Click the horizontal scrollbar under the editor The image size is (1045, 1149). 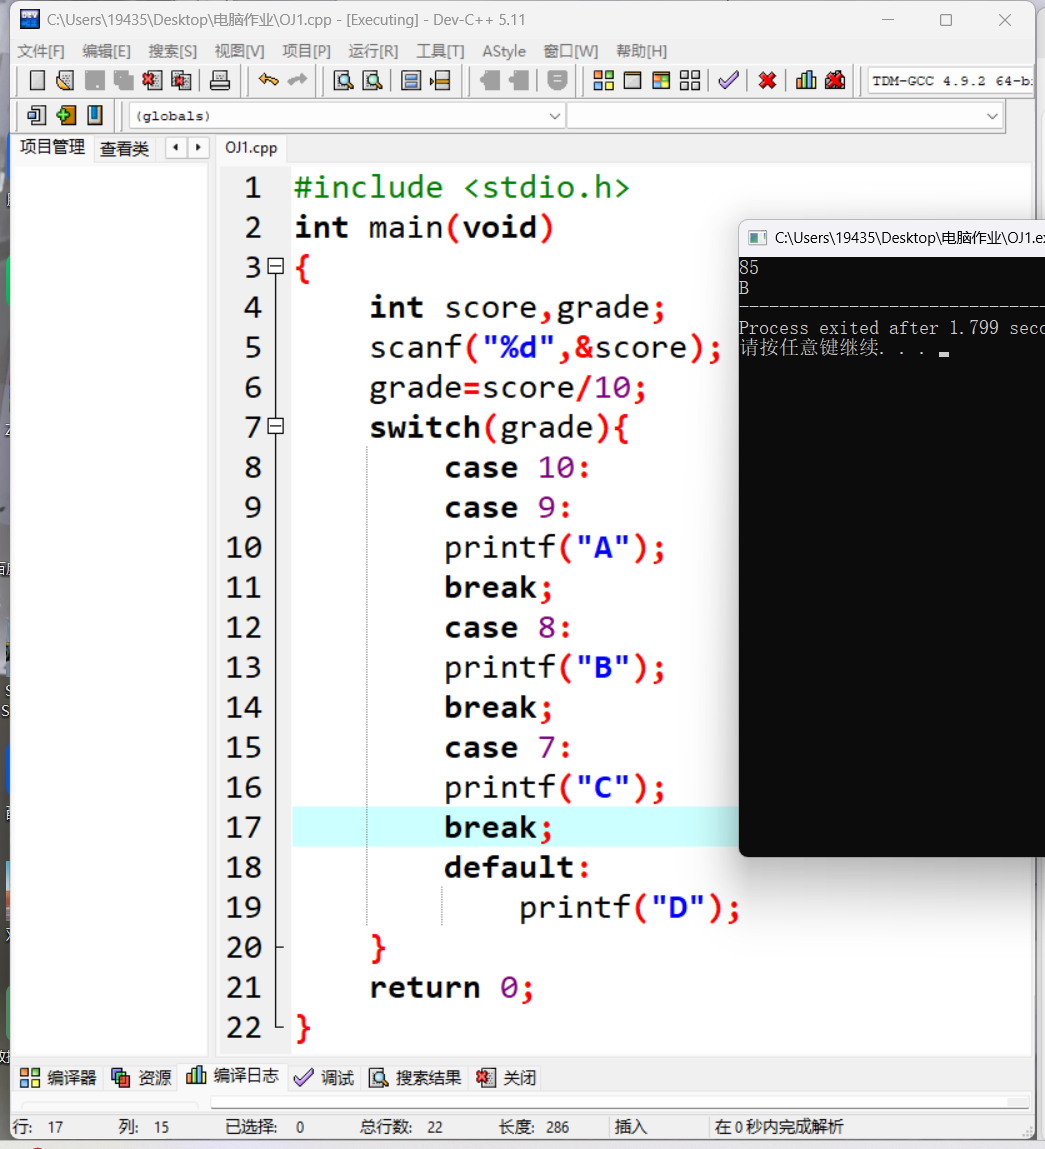(x=619, y=1102)
